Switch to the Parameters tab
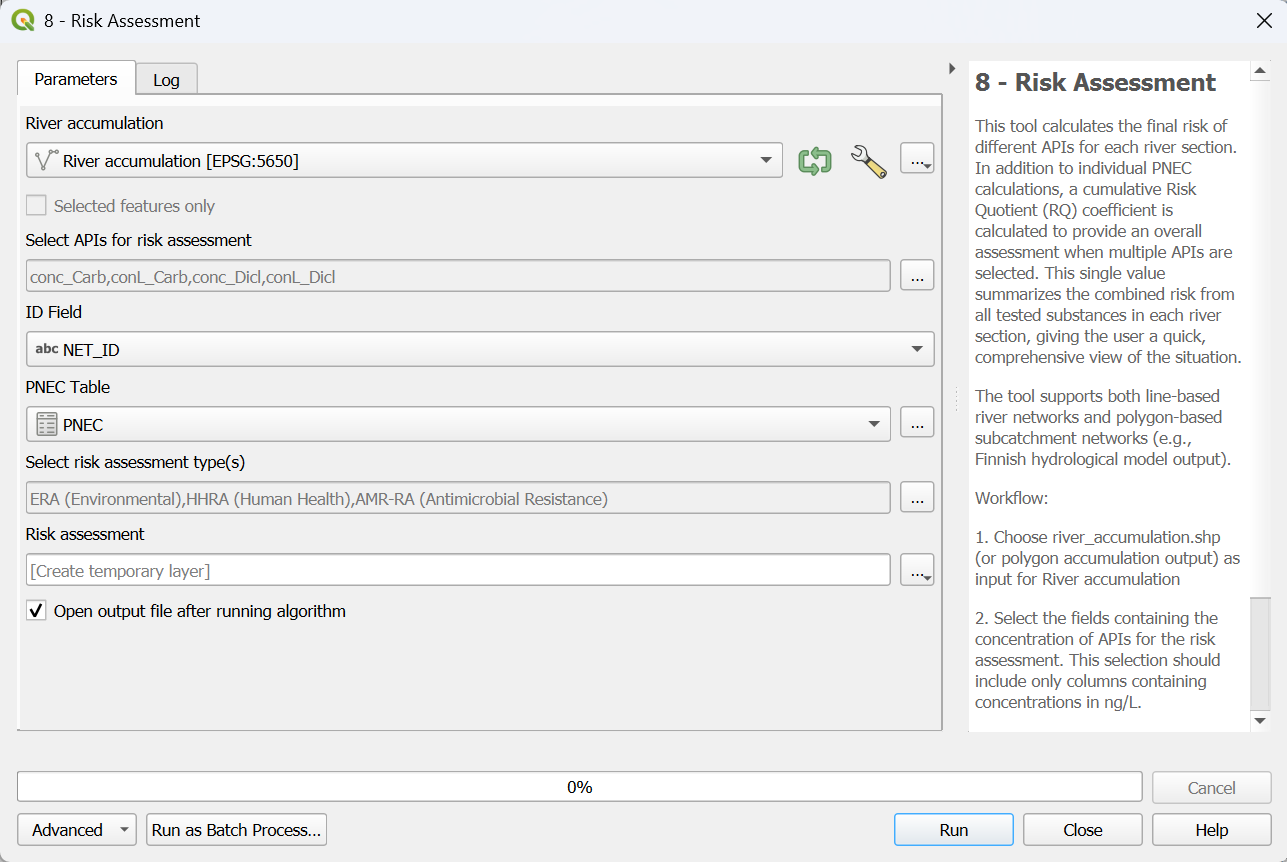This screenshot has width=1287, height=862. pos(76,79)
